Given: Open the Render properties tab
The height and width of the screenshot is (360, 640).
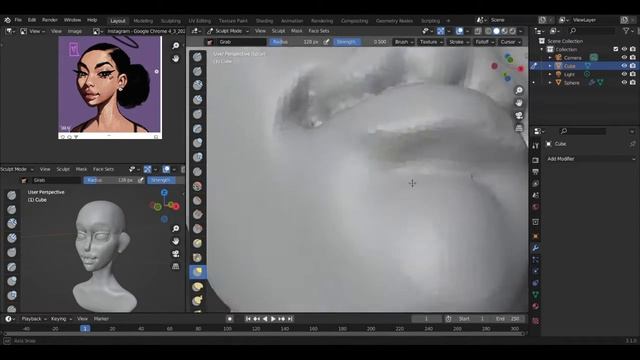Looking at the screenshot, I should pos(536,160).
